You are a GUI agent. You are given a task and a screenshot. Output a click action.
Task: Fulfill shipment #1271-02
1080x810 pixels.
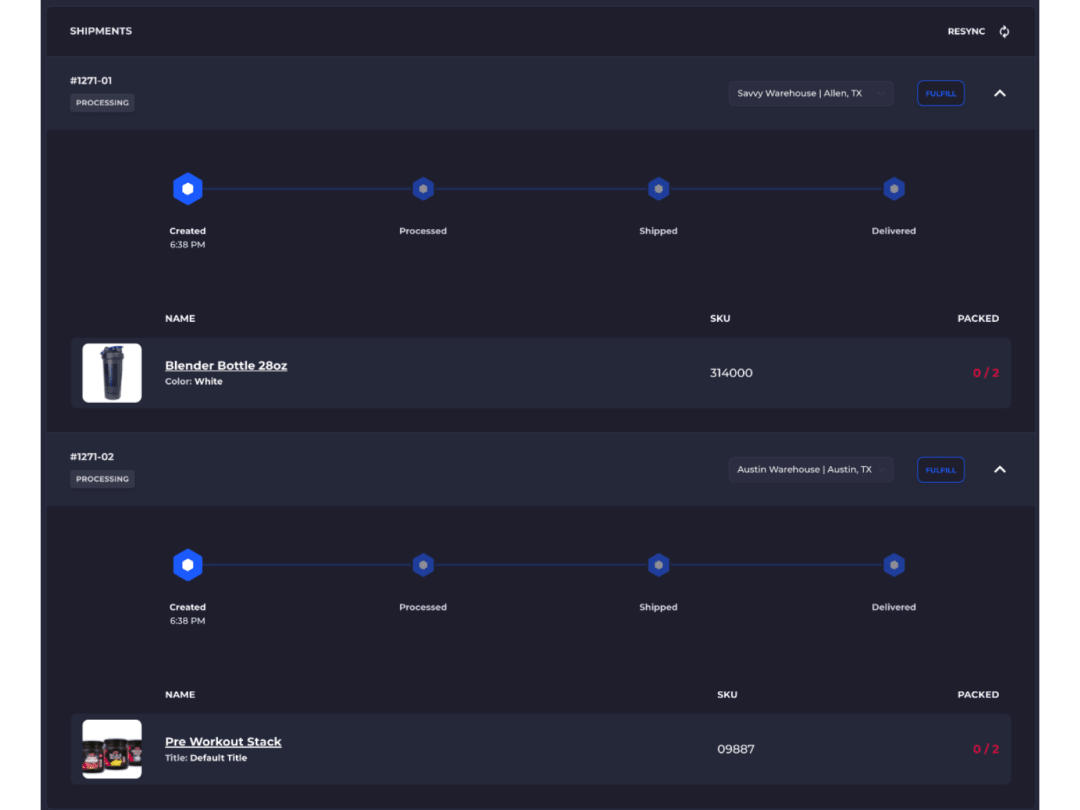click(941, 470)
